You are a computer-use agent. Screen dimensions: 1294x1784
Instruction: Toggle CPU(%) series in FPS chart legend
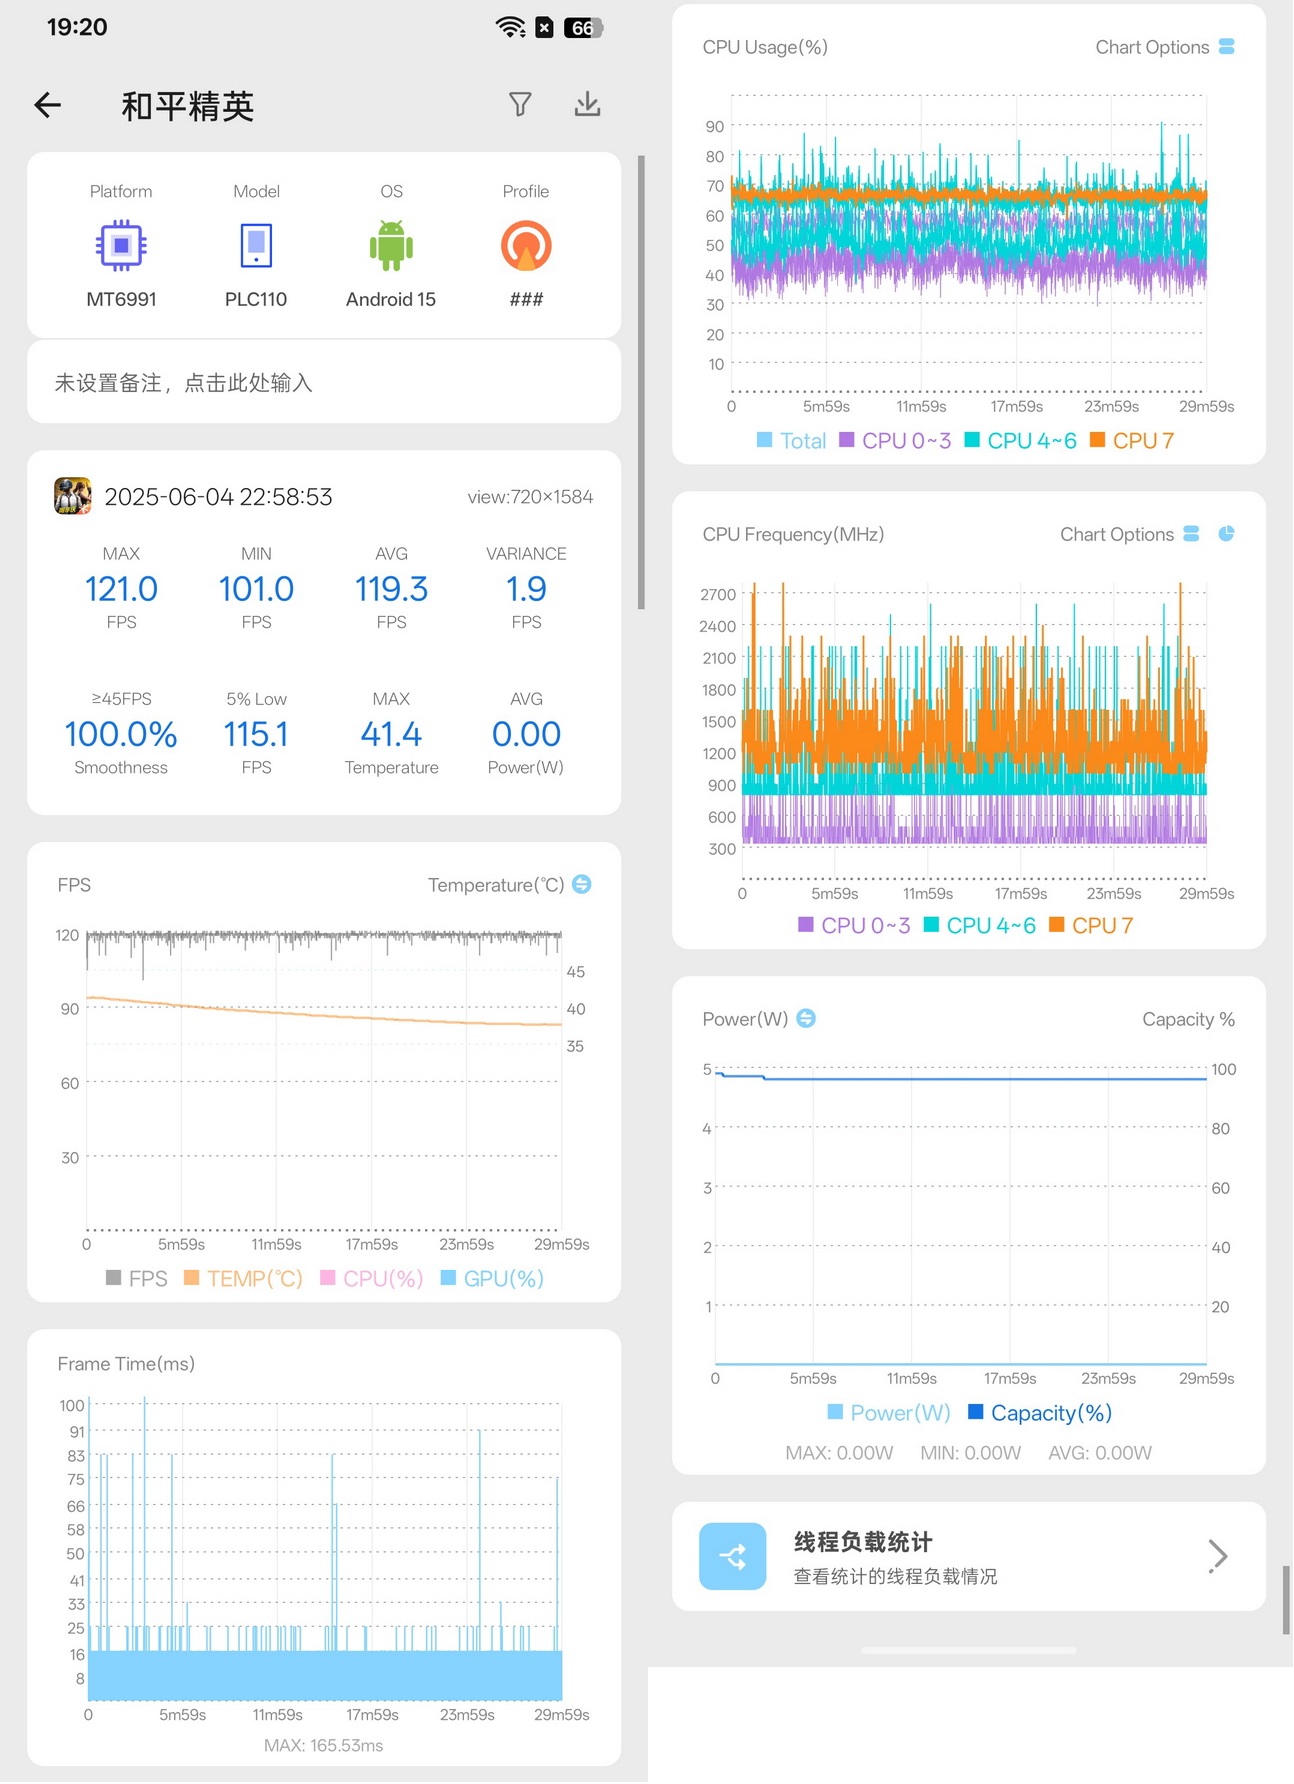click(371, 1278)
